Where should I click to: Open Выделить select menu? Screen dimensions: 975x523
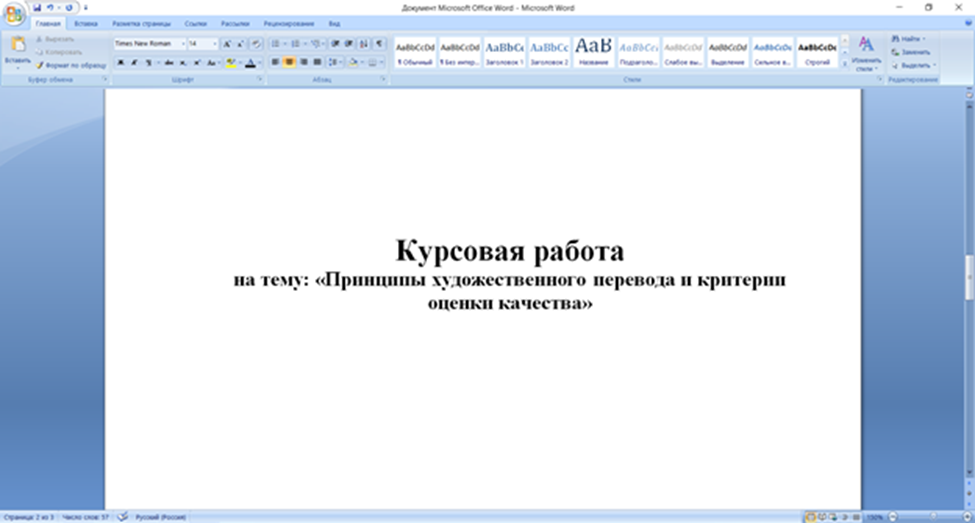[x=914, y=65]
